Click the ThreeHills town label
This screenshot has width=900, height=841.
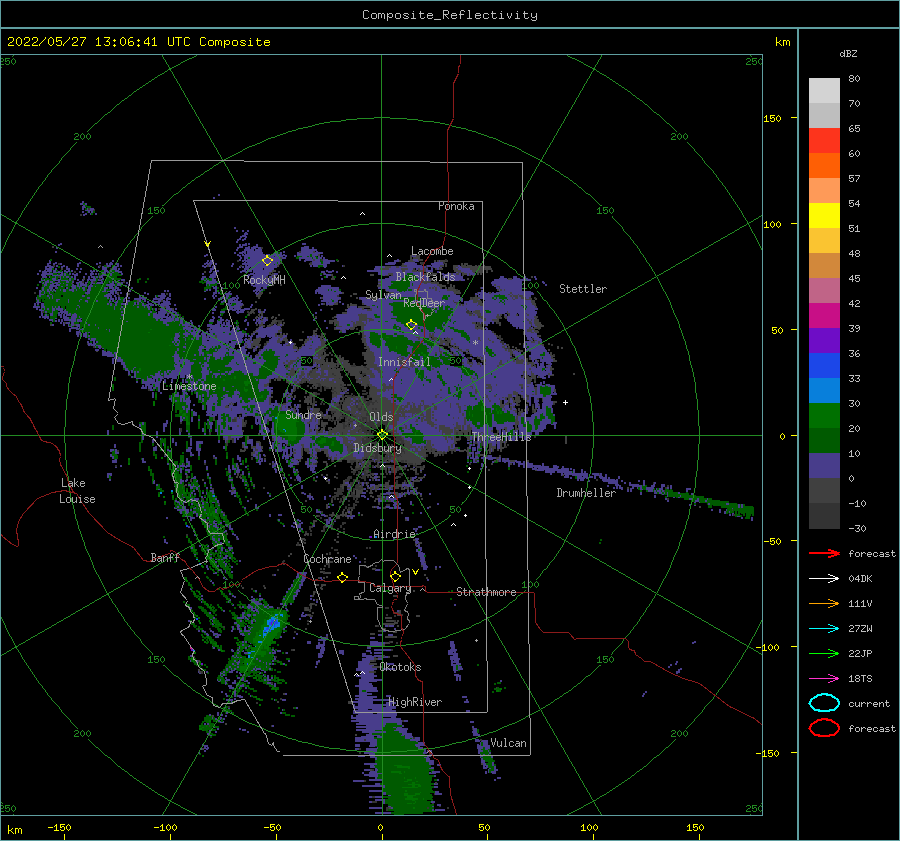click(502, 437)
